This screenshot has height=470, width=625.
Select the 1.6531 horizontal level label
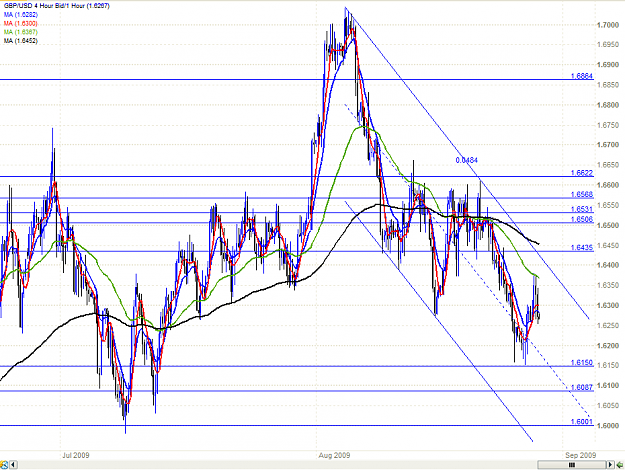(x=582, y=209)
